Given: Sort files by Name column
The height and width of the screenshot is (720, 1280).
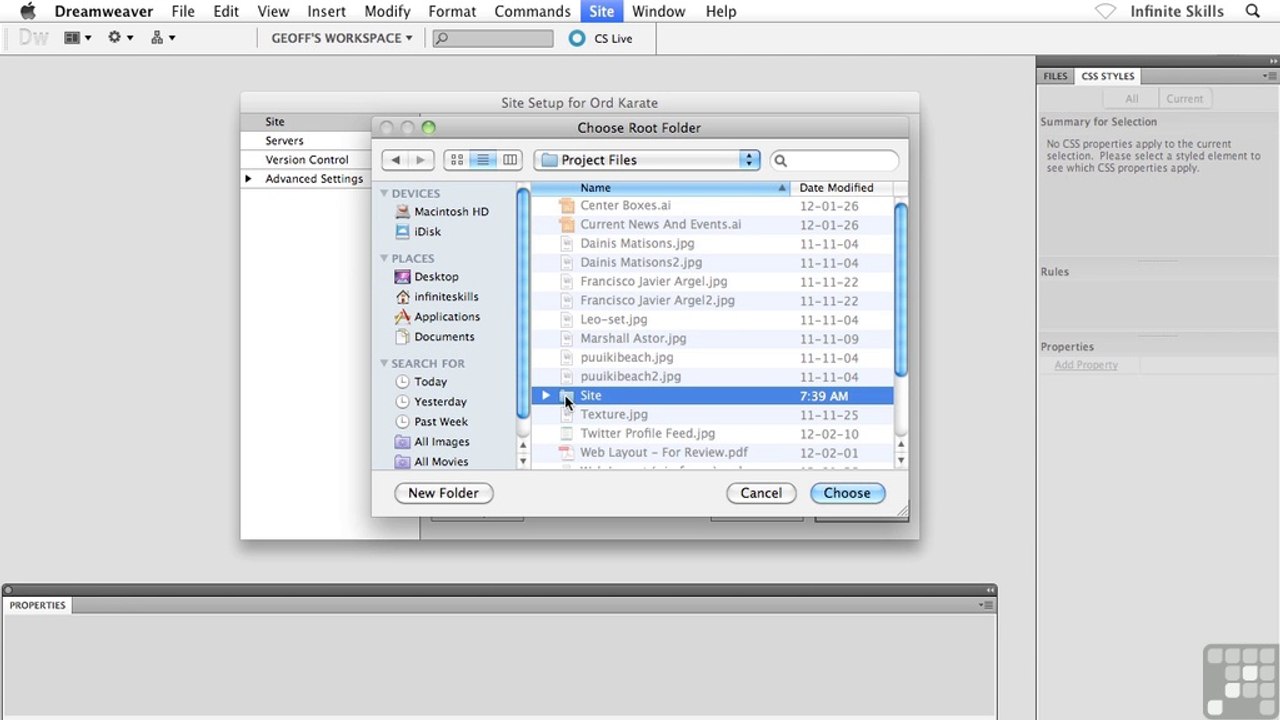Looking at the screenshot, I should tap(660, 188).
